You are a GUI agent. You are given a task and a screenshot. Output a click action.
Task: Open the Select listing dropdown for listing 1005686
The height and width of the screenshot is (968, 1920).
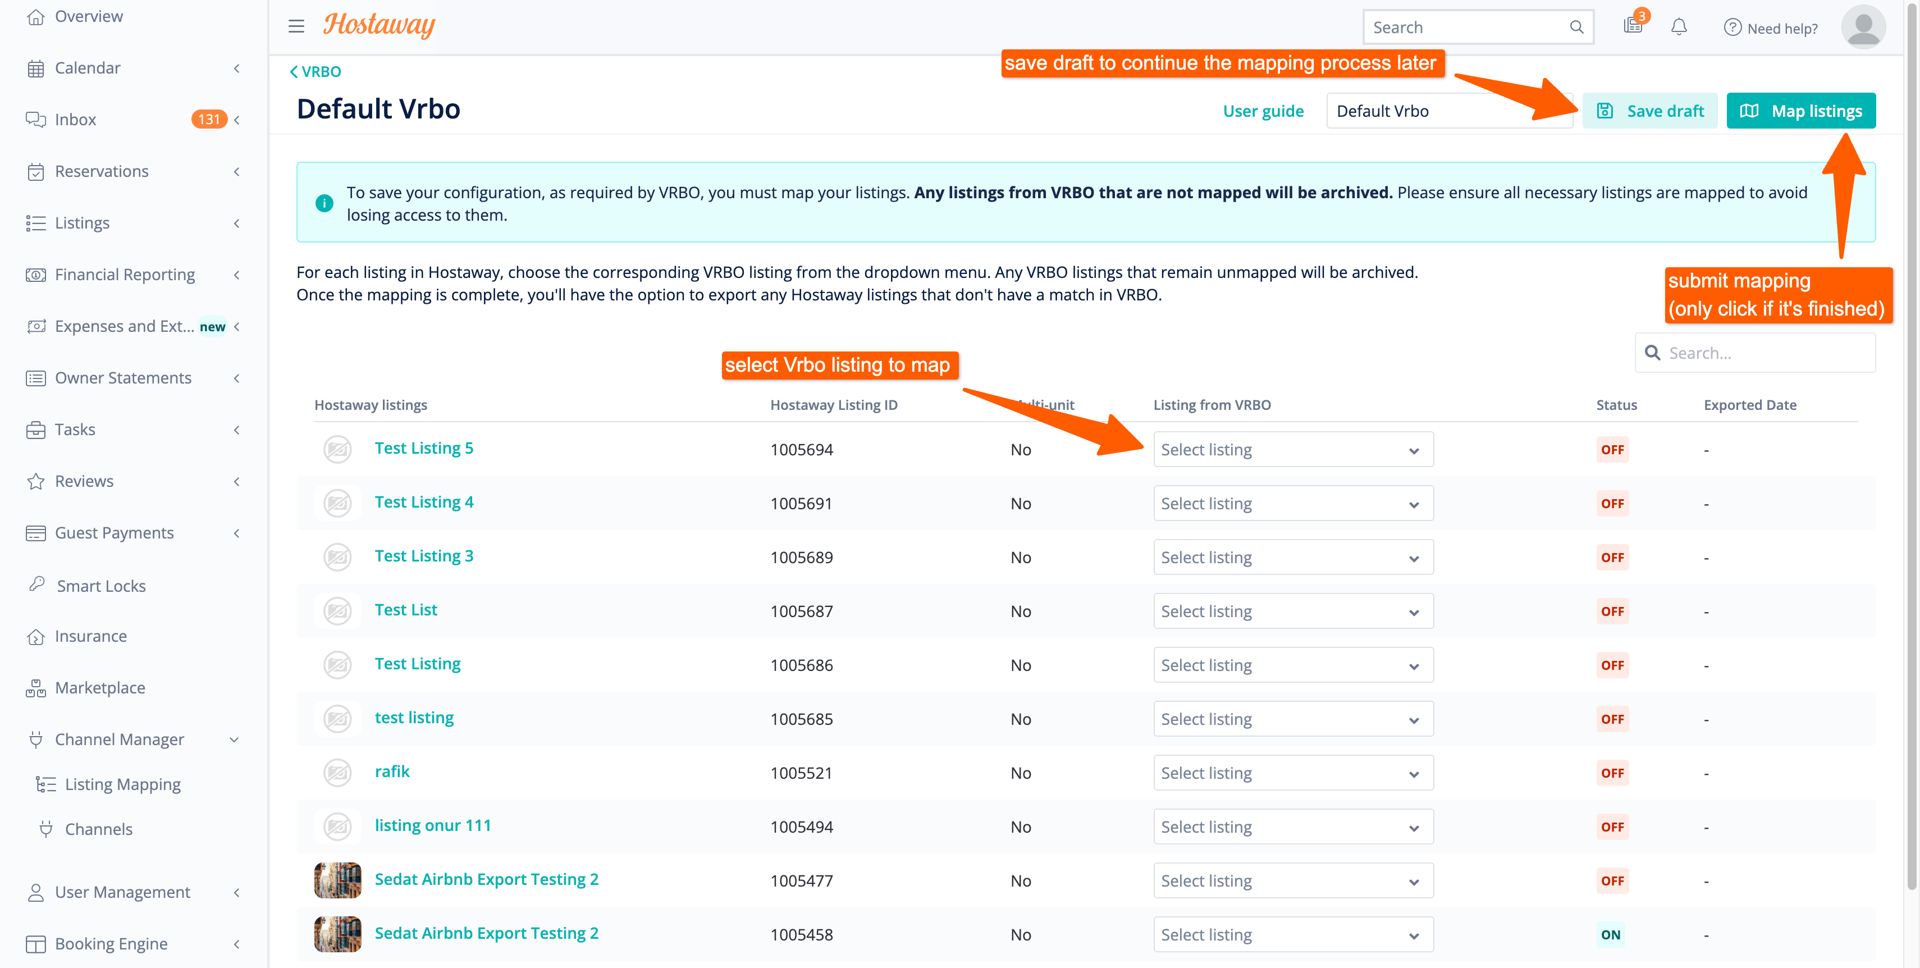coord(1293,666)
